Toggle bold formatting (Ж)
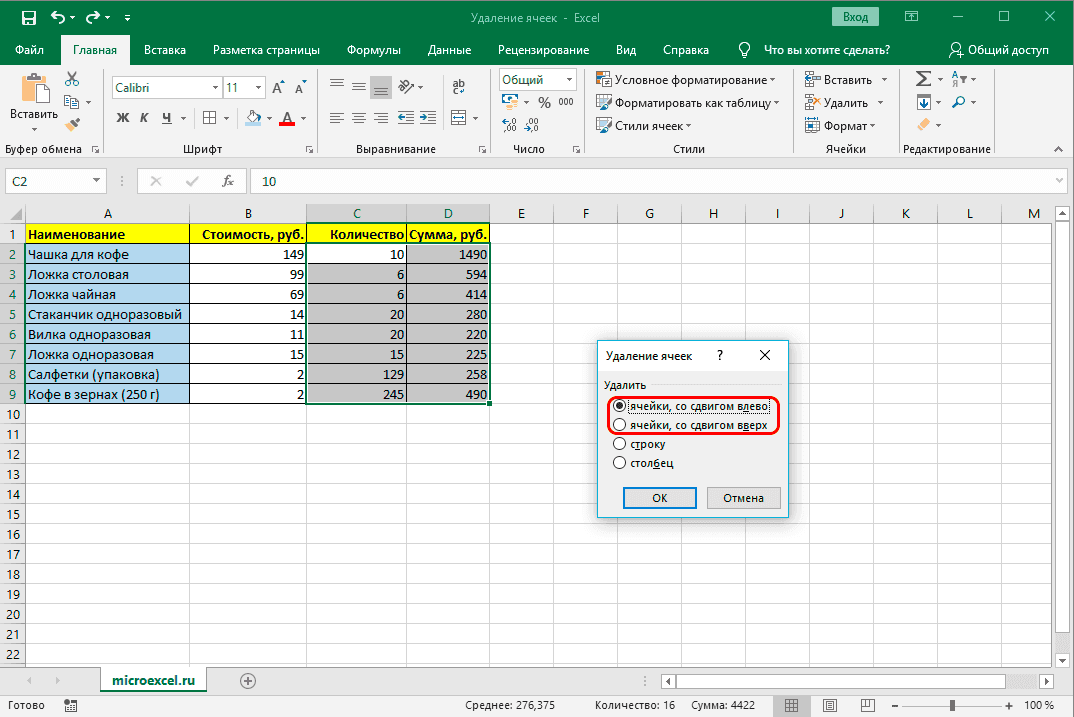 pyautogui.click(x=123, y=118)
